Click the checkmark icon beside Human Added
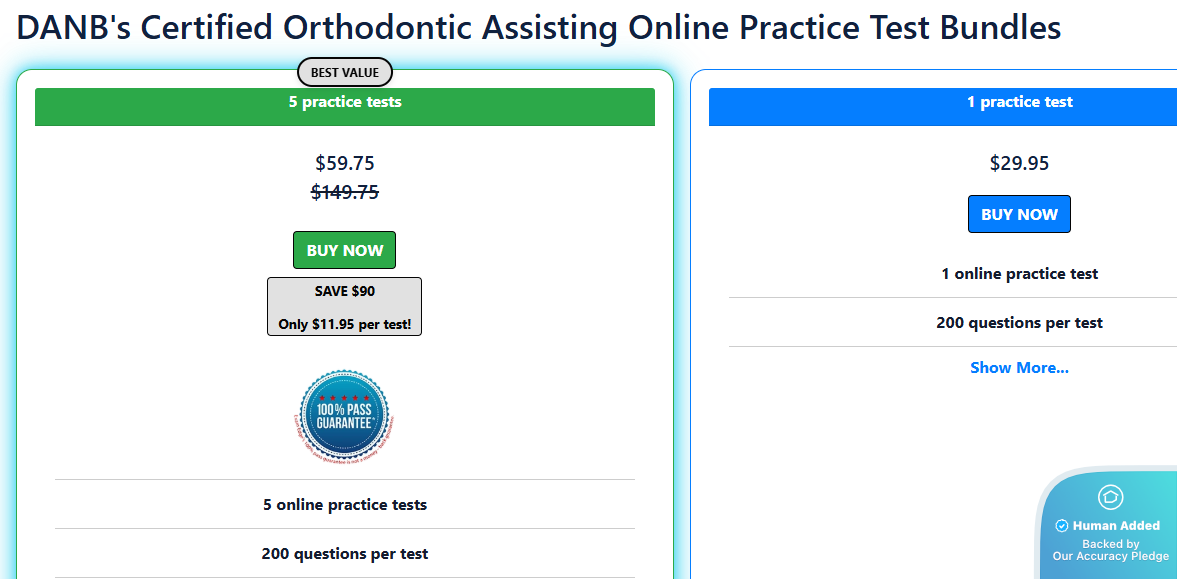1177x579 pixels. (x=1062, y=526)
